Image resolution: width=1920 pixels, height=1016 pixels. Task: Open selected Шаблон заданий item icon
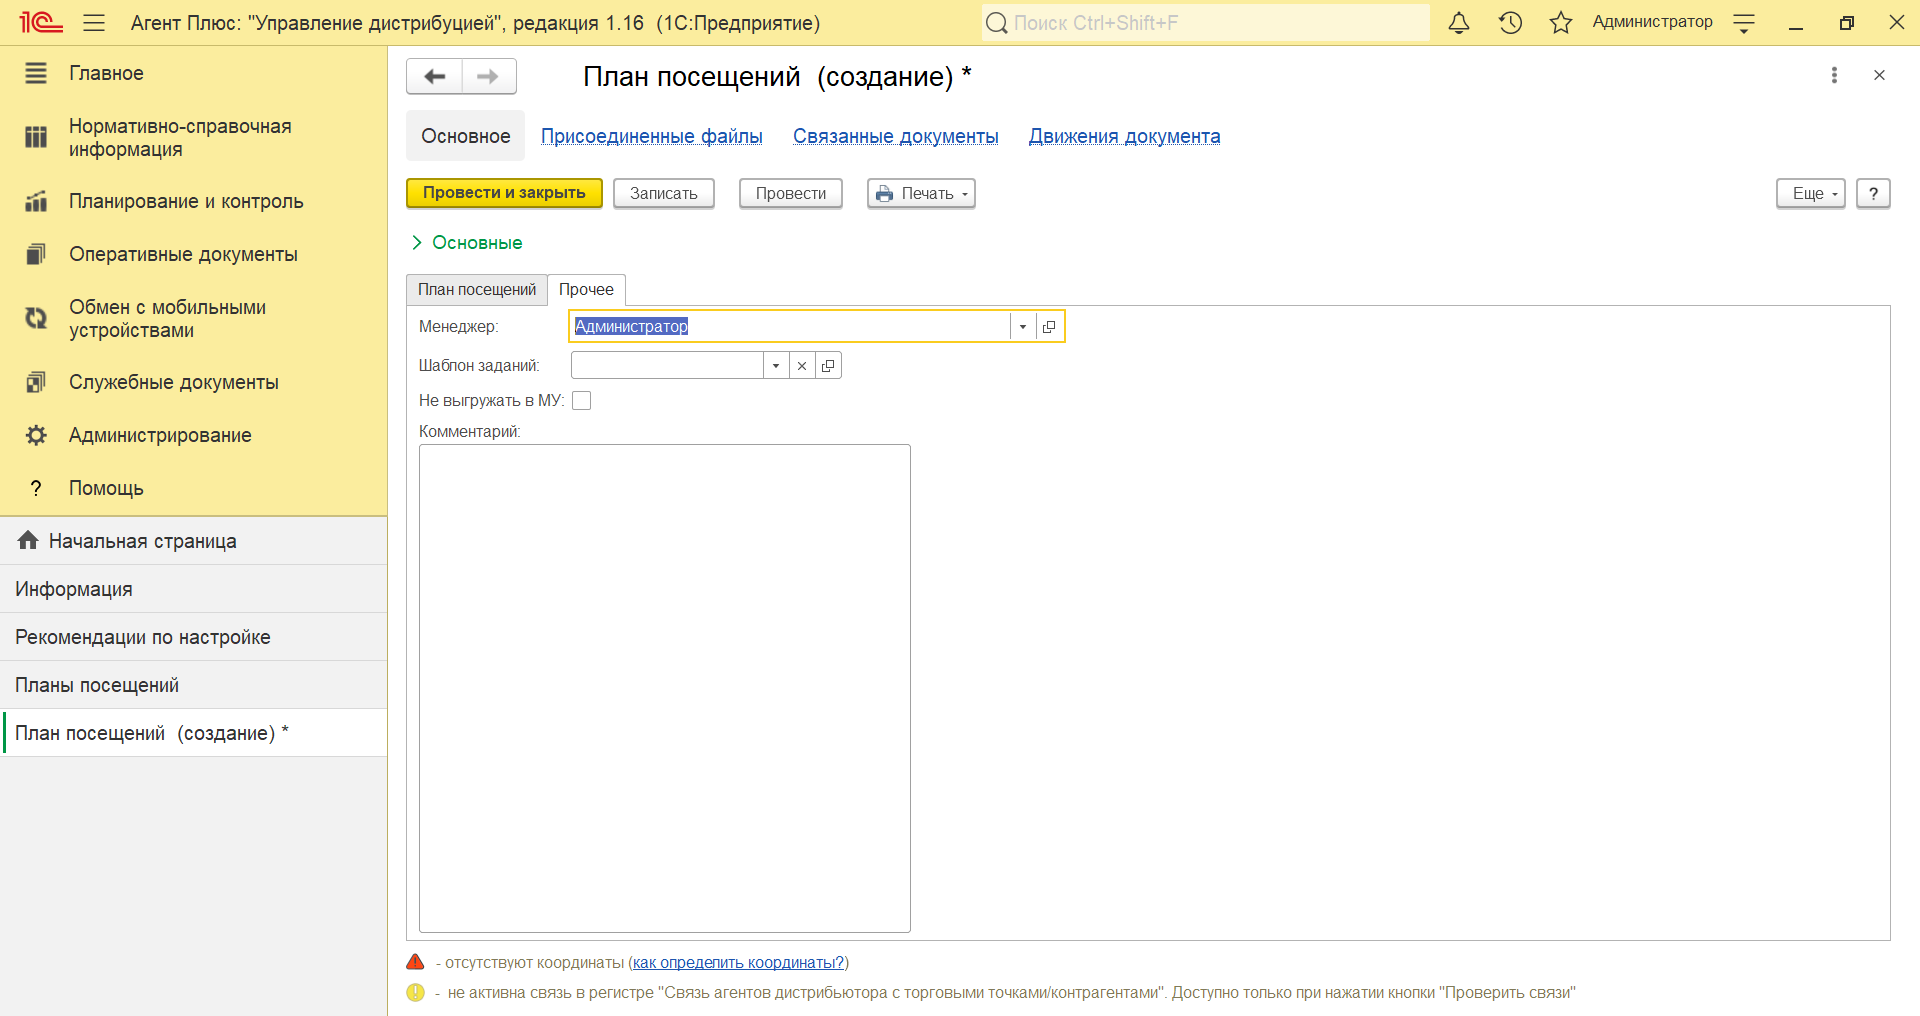coord(828,366)
